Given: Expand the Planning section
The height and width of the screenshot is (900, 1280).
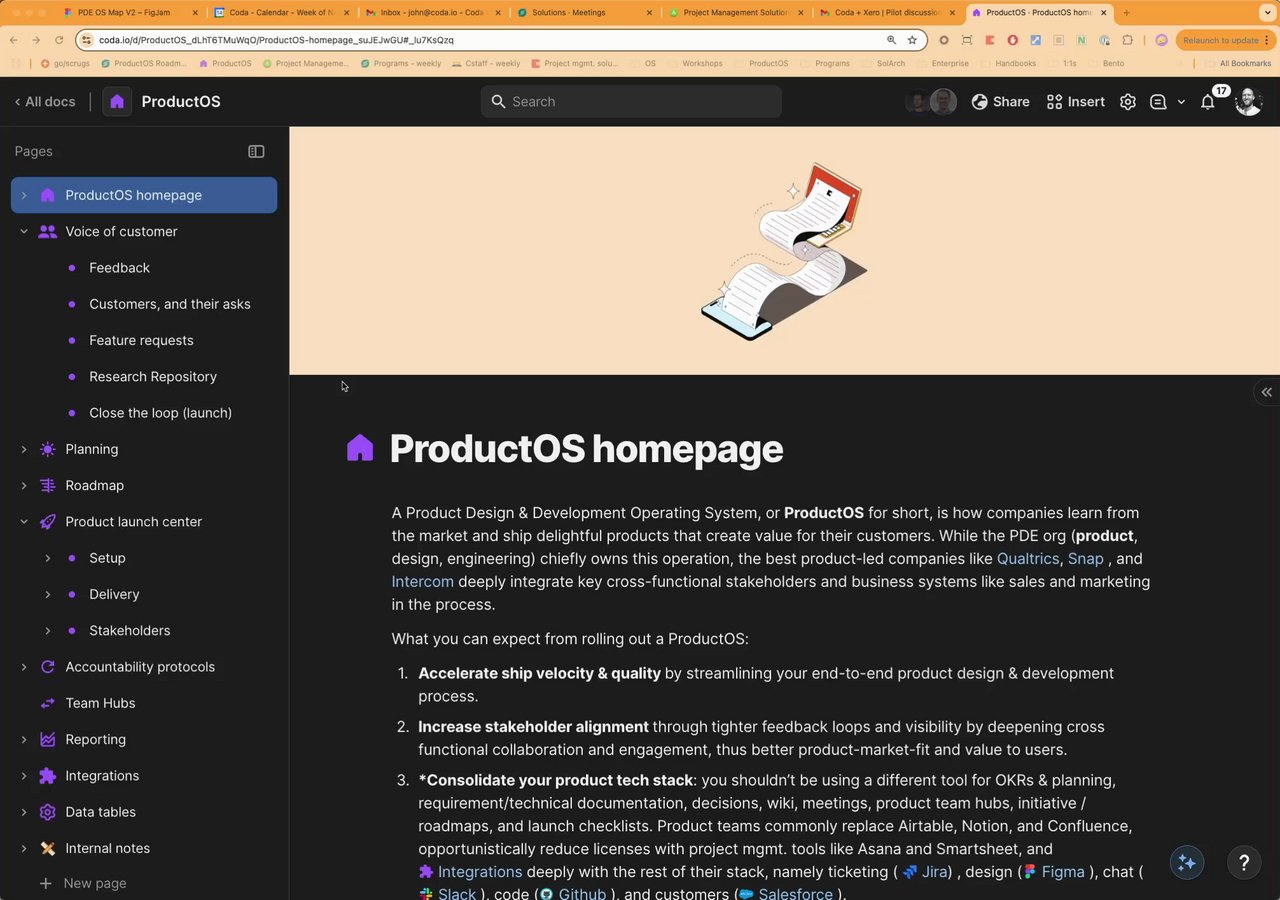Looking at the screenshot, I should pyautogui.click(x=24, y=449).
